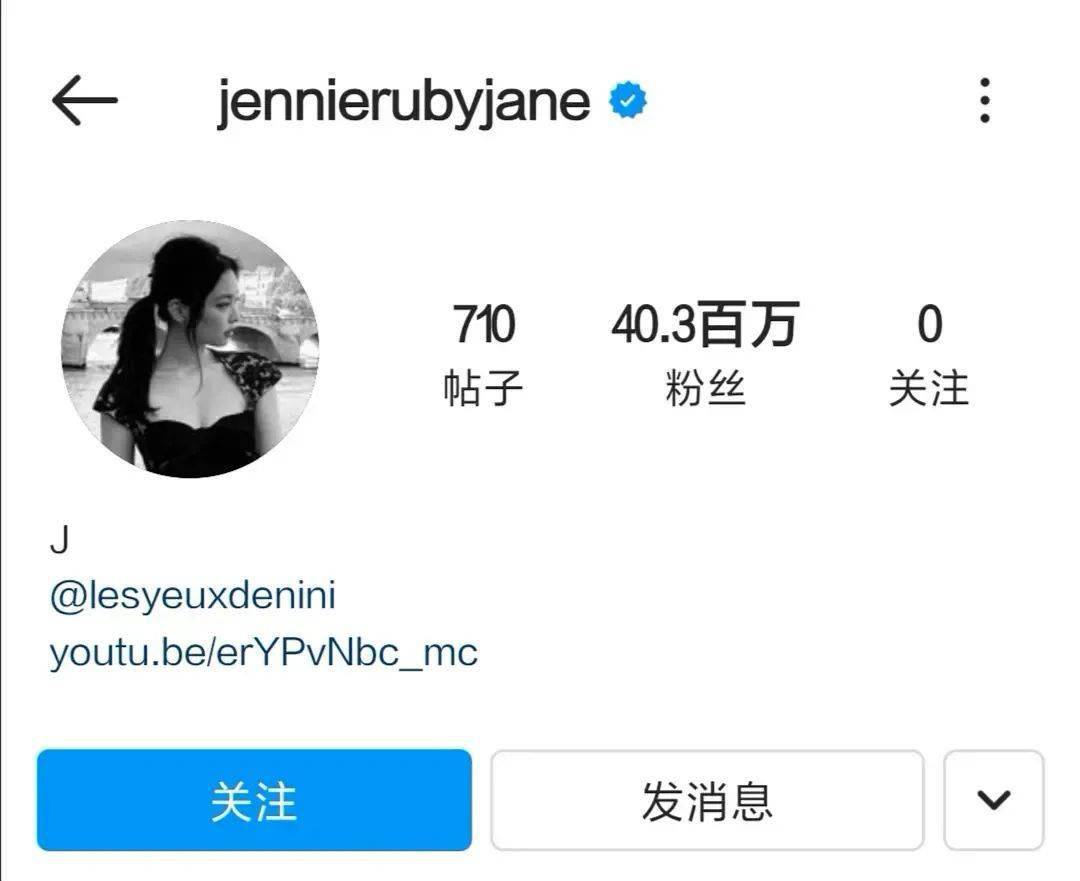Click the 百万 text in follower count
1080x881 pixels.
click(x=748, y=324)
